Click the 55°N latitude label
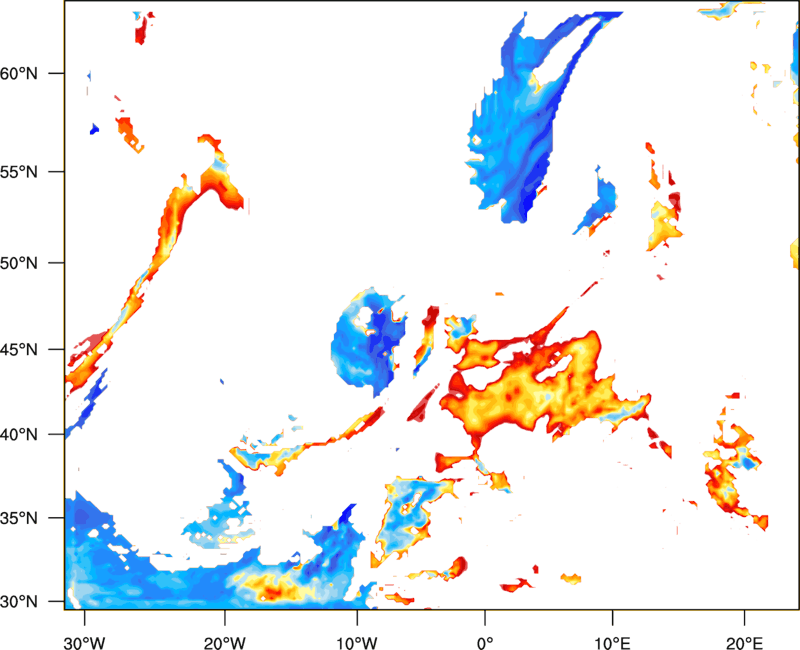This screenshot has height=650, width=800. 19,172
